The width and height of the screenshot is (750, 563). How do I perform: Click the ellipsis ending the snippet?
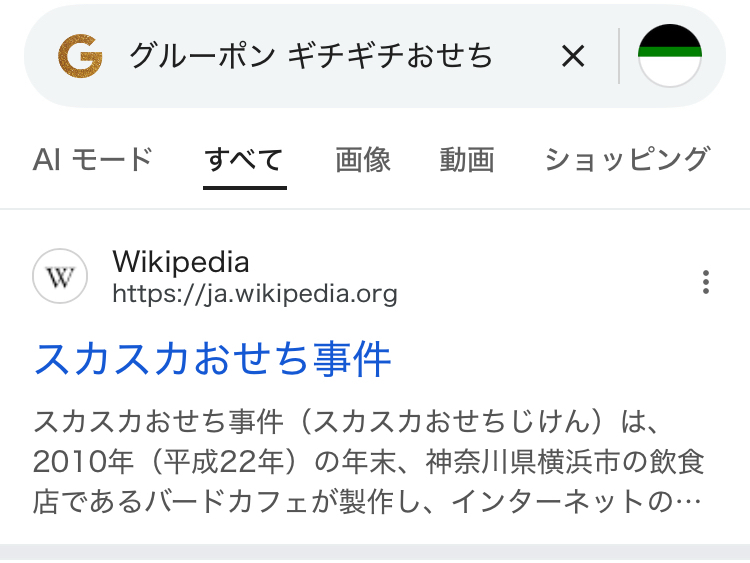point(690,500)
